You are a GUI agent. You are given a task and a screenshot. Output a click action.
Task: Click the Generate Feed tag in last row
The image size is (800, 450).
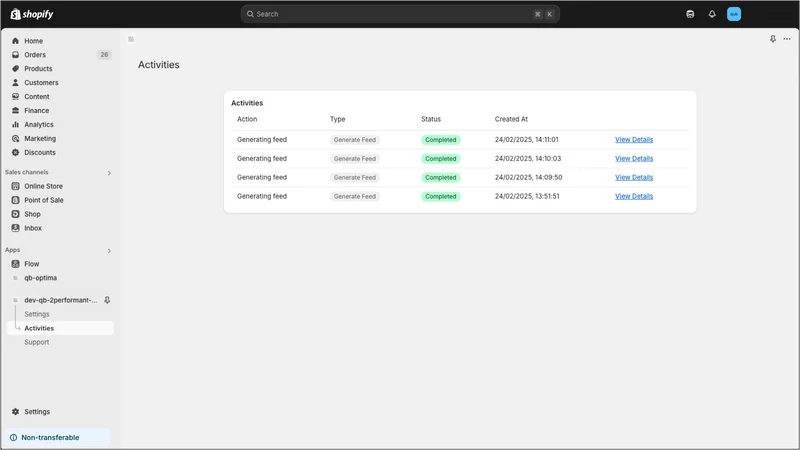pos(355,196)
